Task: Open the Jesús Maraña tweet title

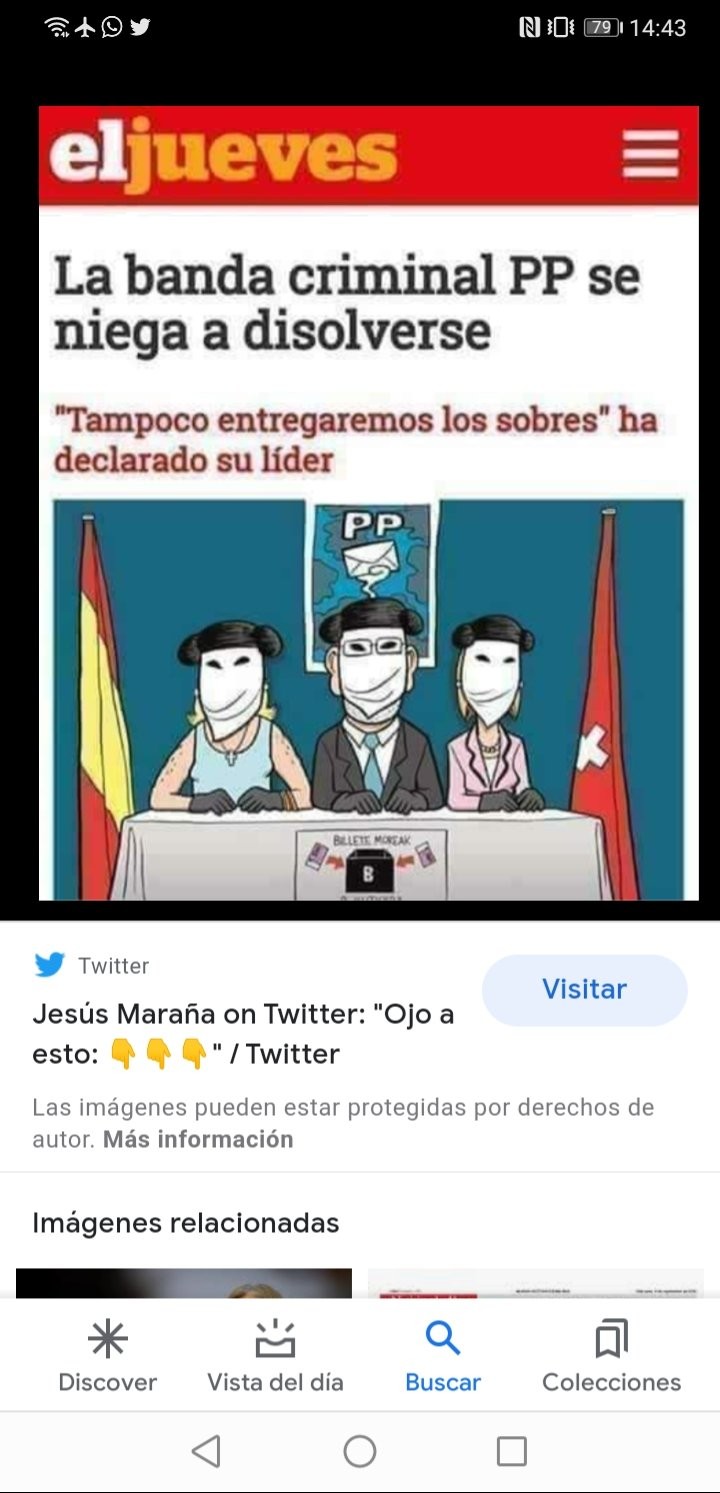Action: click(x=243, y=1034)
